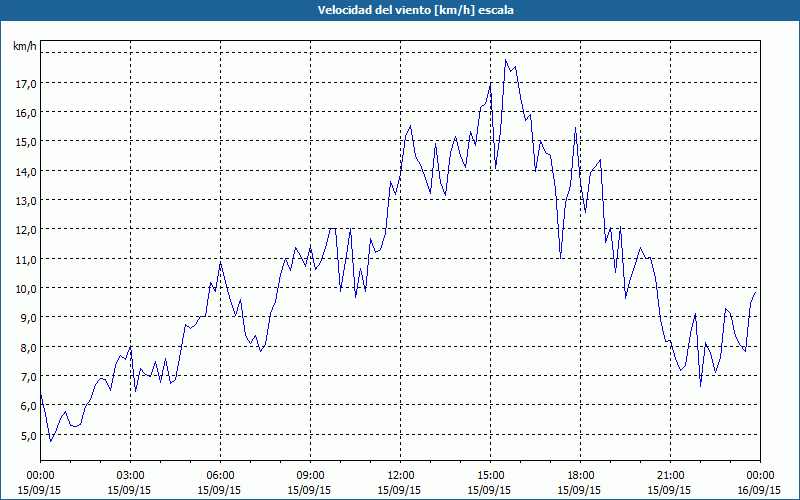
Task: Click the 15/09/15 date under 21:00
Action: click(x=669, y=490)
